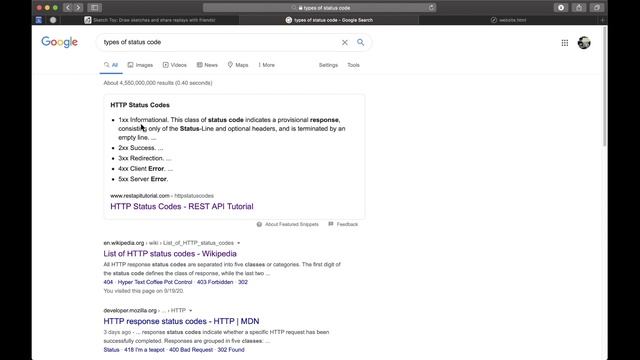Switch to website.html browser tab
The width and height of the screenshot is (640, 360).
[x=509, y=20]
